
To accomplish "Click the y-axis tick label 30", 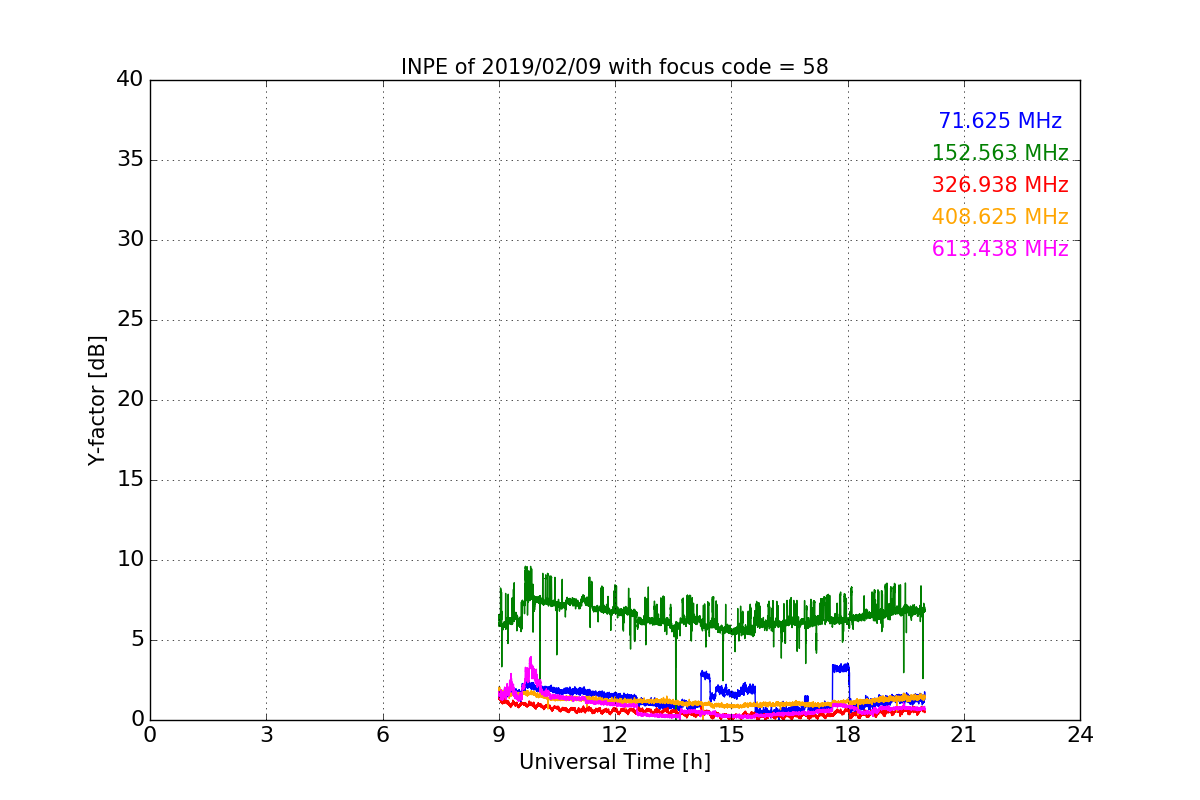I will click(130, 240).
